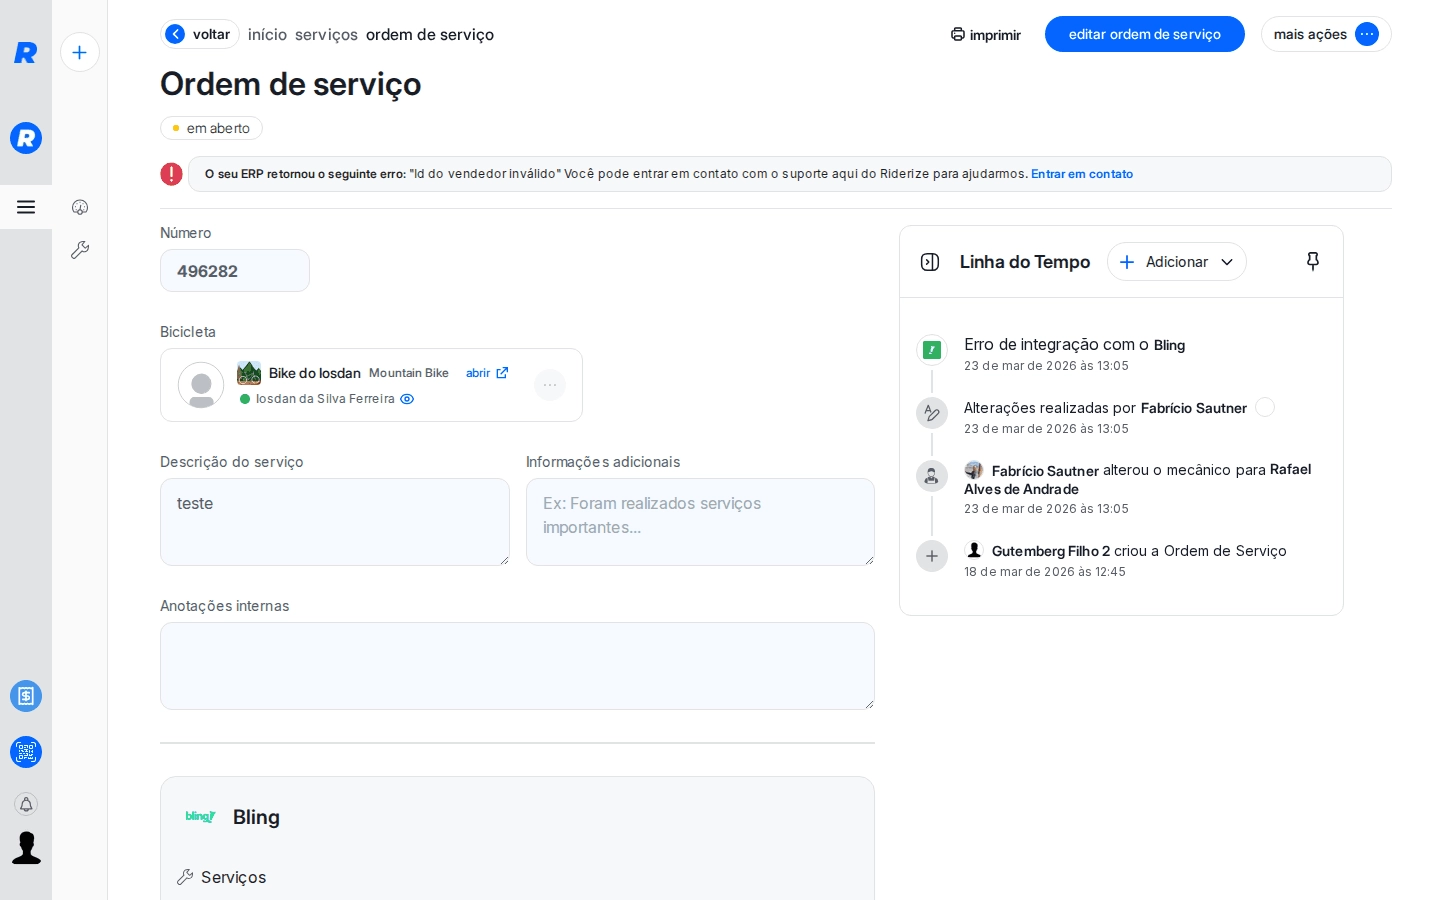Image resolution: width=1440 pixels, height=900 pixels.
Task: Open the mais ações menu
Action: [1325, 34]
